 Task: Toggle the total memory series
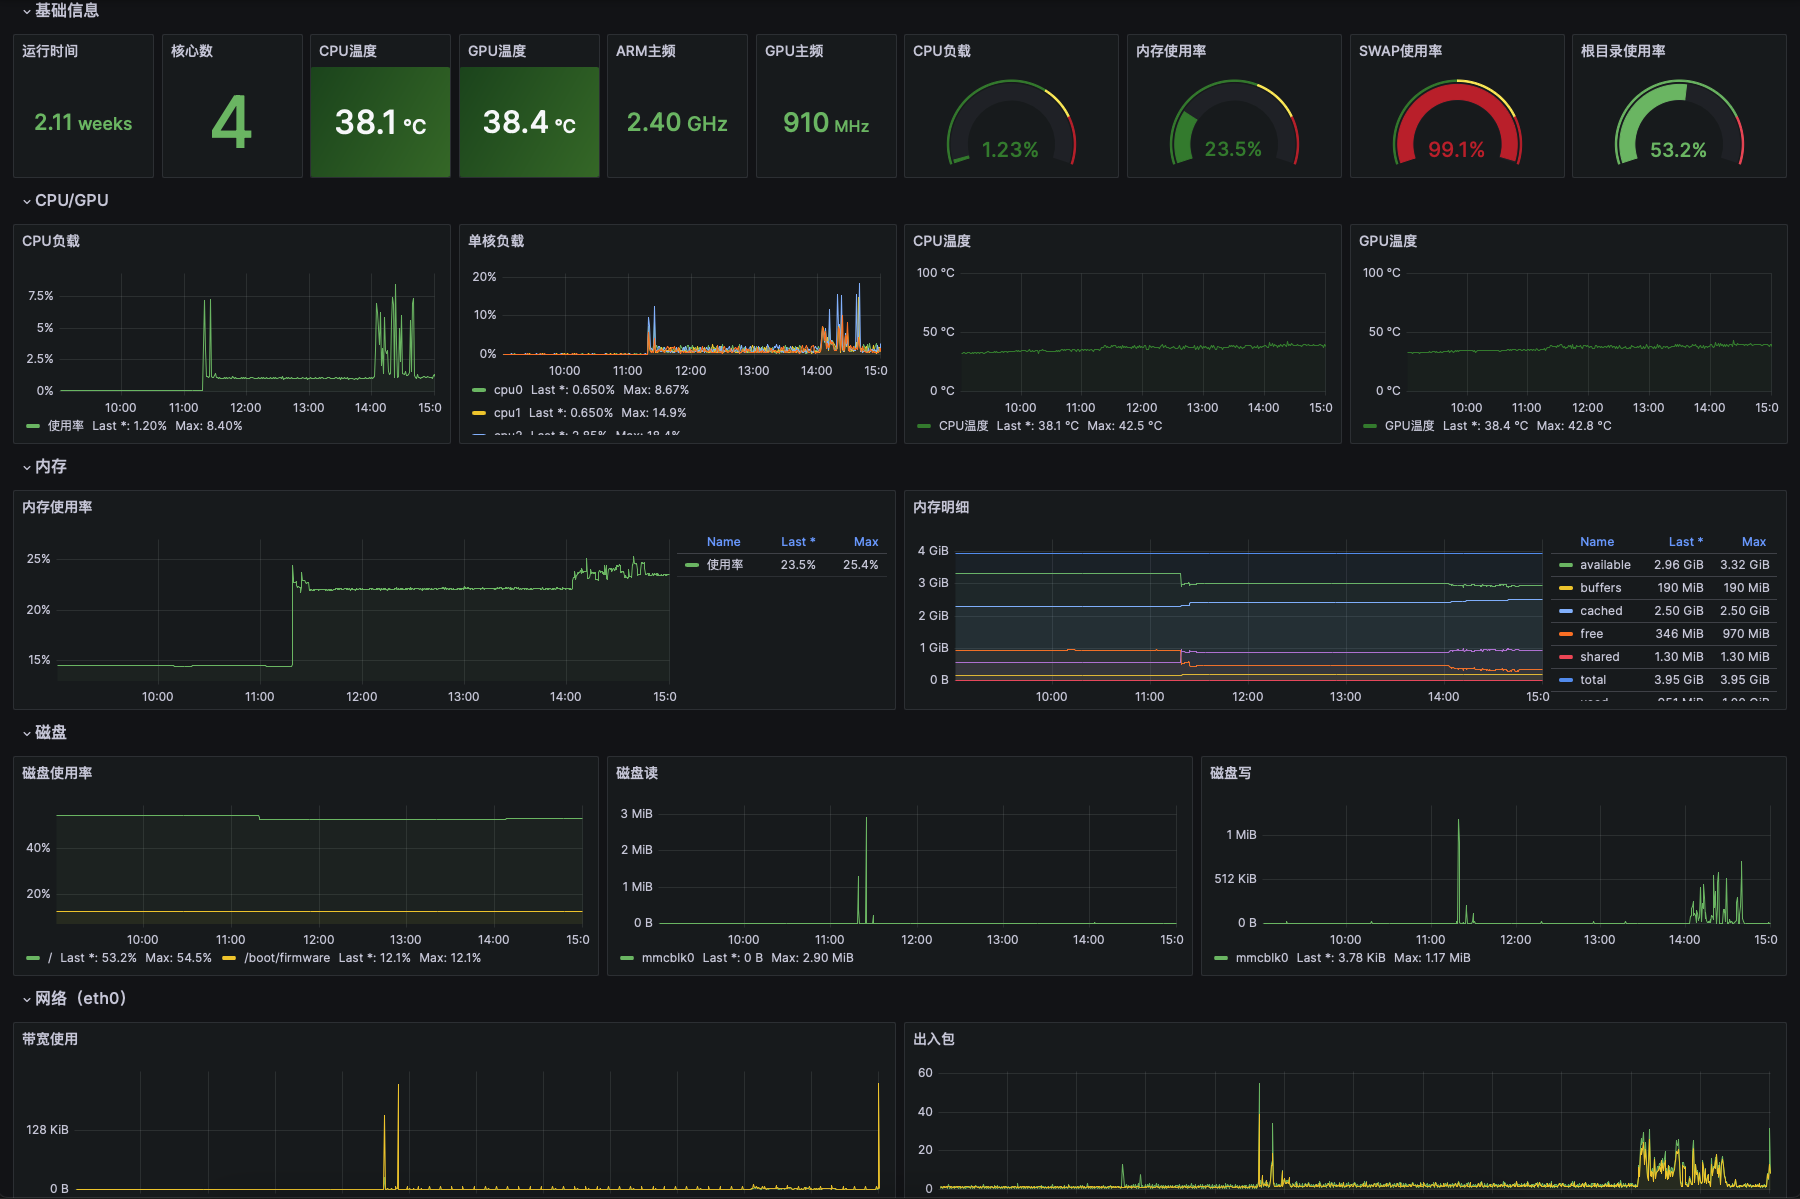(x=1593, y=680)
